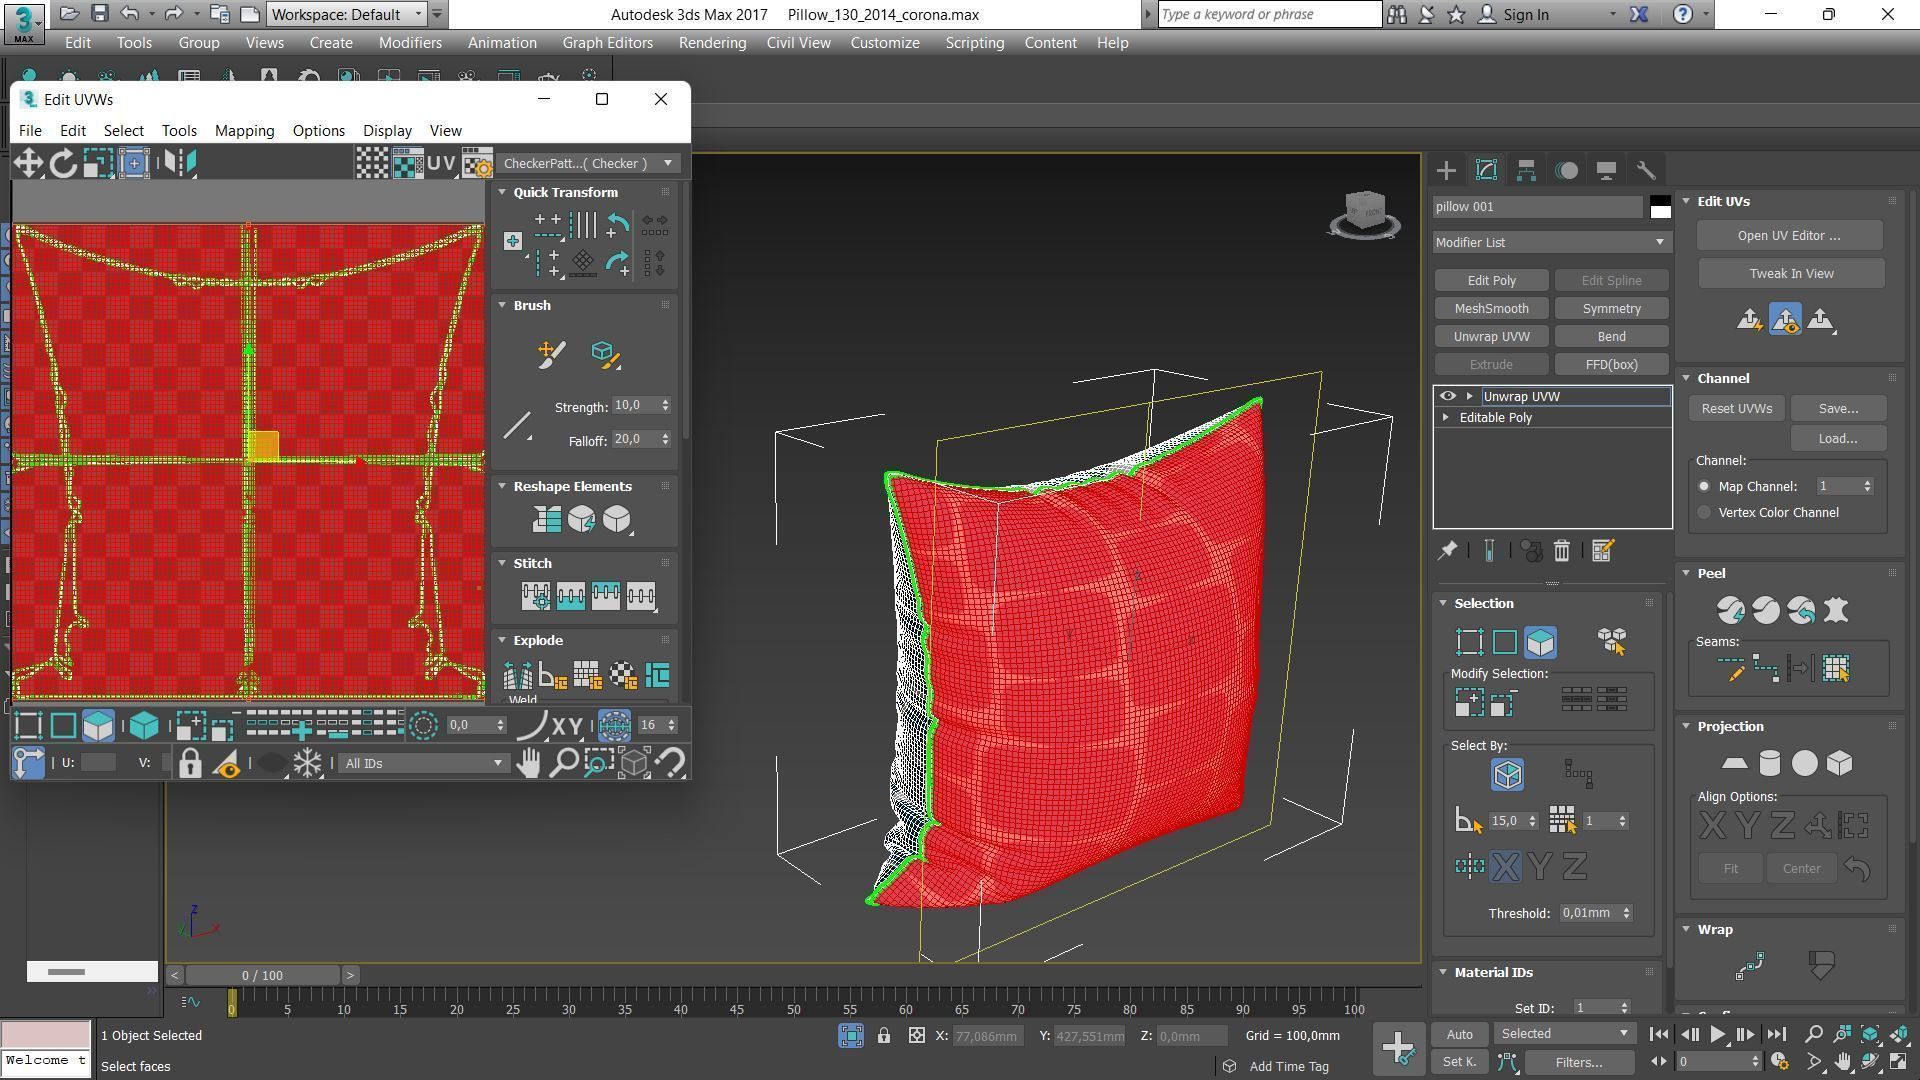This screenshot has height=1080, width=1920.
Task: Click the Pan view hand icon
Action: 528,764
